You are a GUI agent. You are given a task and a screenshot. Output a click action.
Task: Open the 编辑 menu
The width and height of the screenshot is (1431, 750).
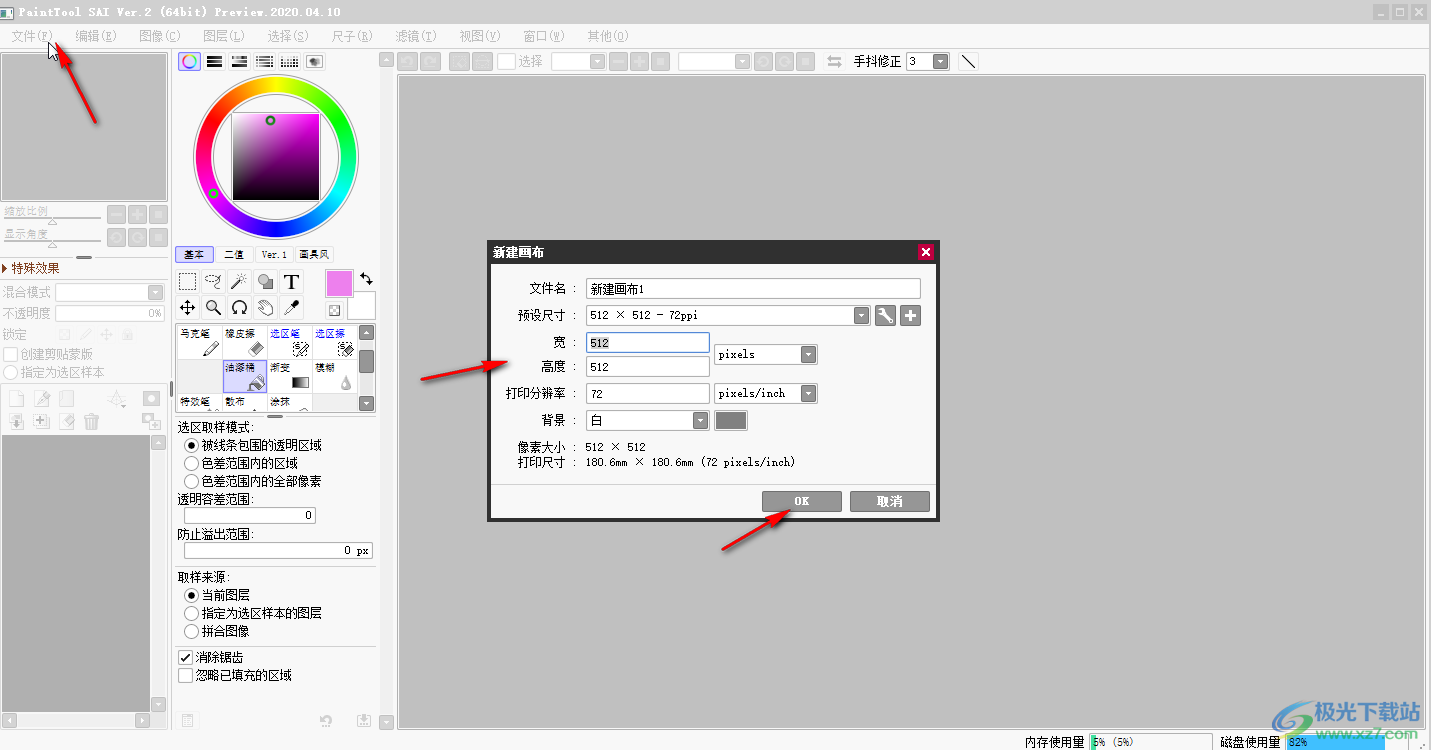tap(95, 36)
